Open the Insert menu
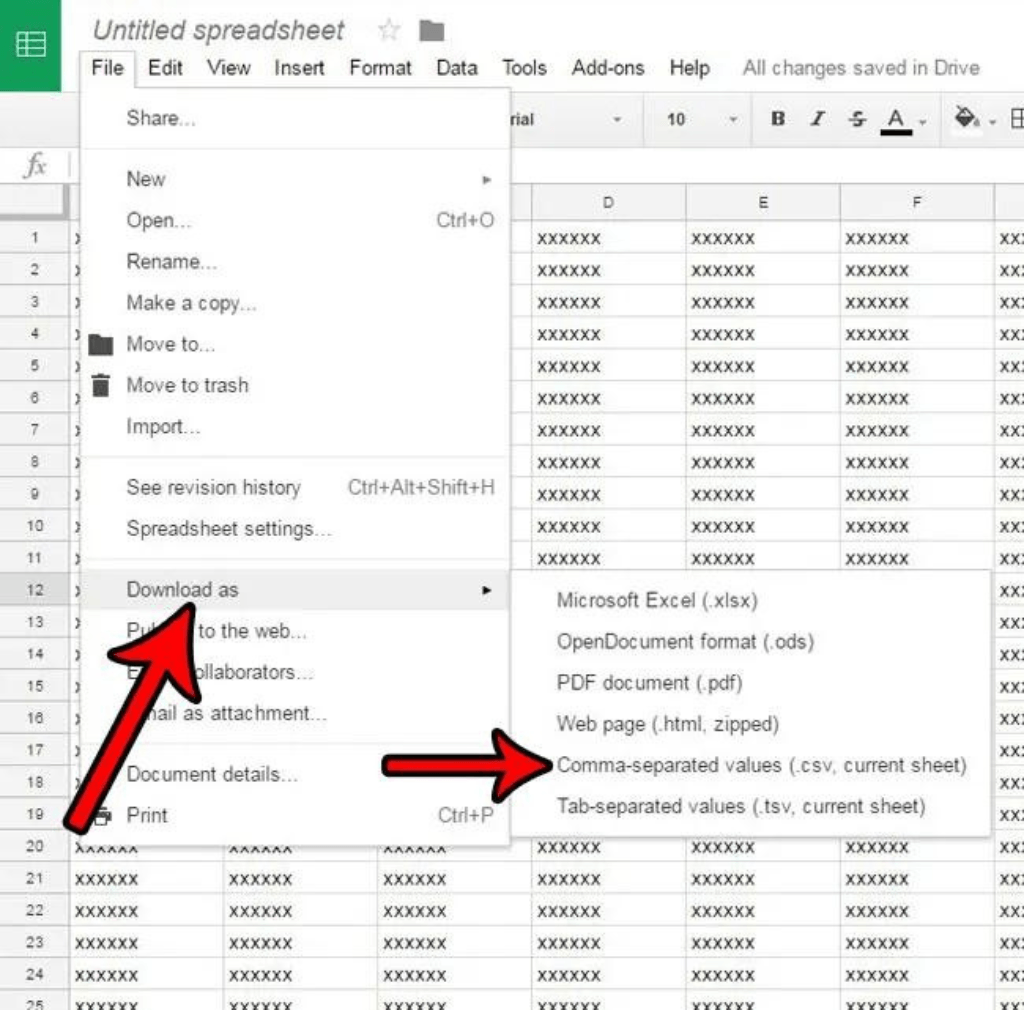Screen dimensions: 1024x1010 299,68
